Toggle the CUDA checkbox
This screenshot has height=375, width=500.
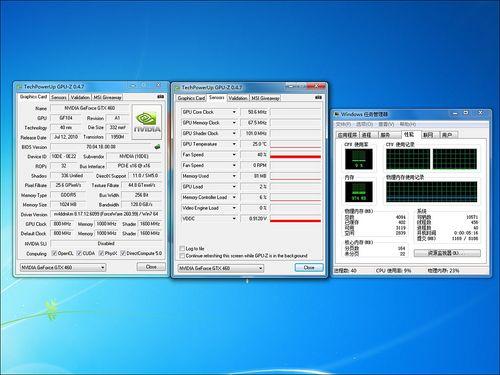(x=79, y=253)
